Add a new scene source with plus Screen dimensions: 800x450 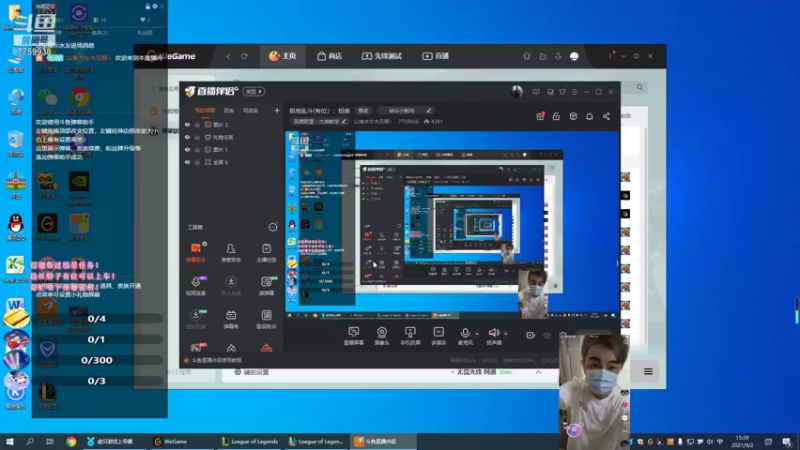coord(277,110)
